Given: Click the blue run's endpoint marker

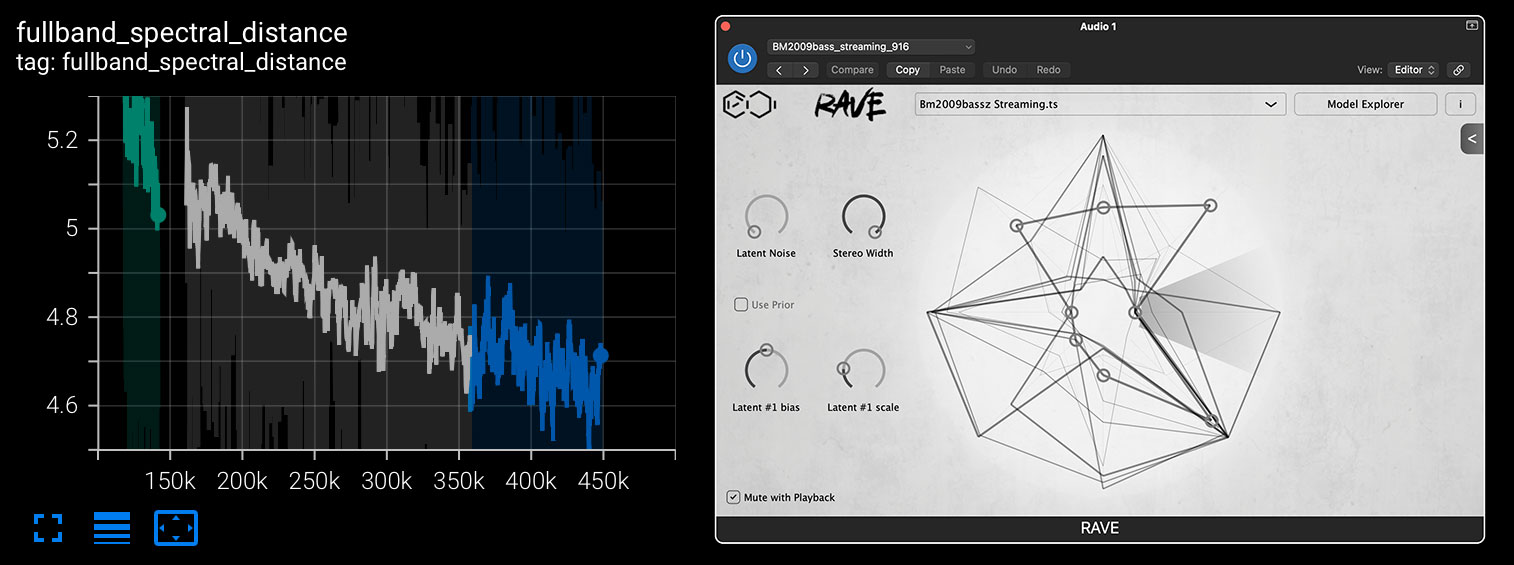Looking at the screenshot, I should [x=600, y=355].
